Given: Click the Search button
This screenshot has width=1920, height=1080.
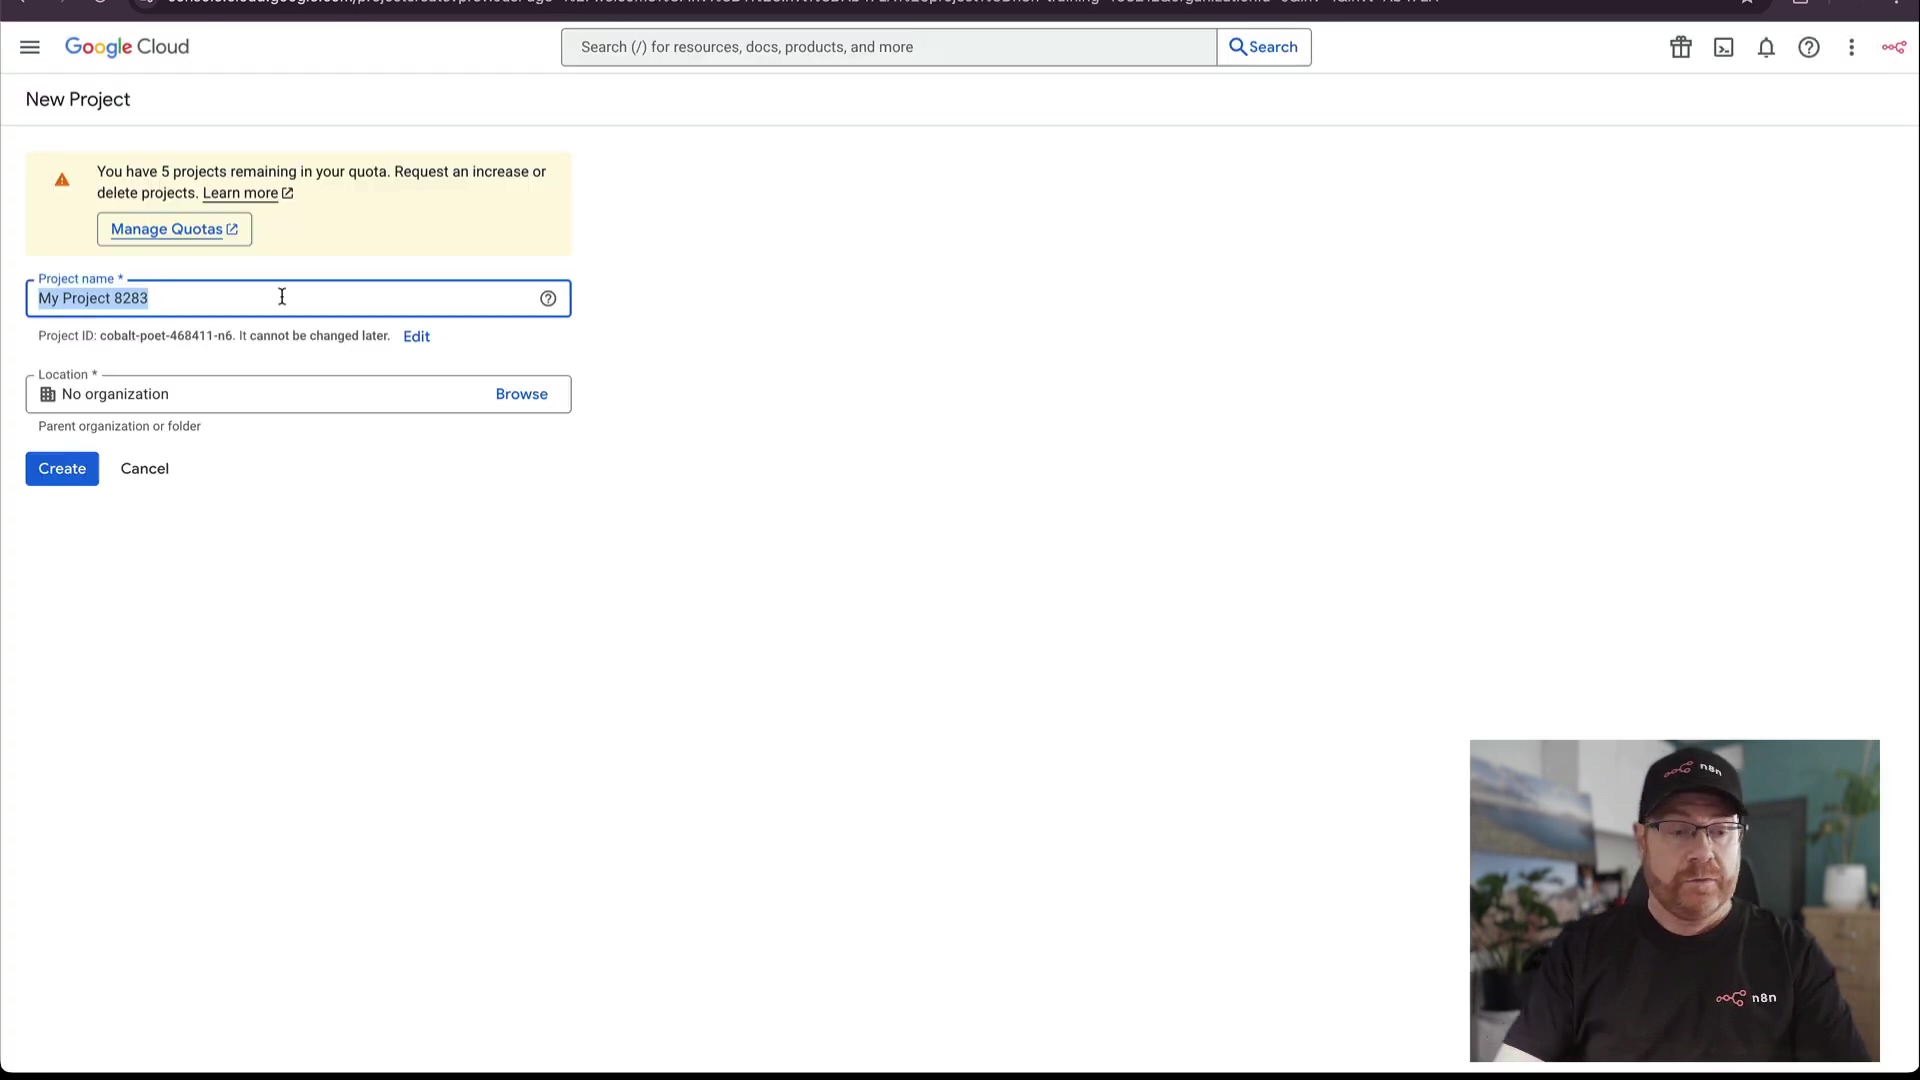Looking at the screenshot, I should coord(1263,47).
